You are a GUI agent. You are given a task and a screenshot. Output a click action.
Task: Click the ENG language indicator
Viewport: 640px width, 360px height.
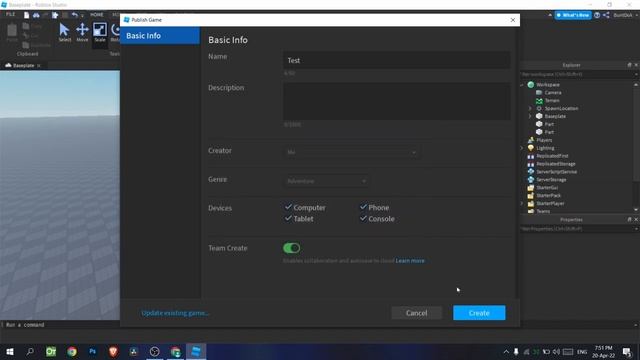pos(582,351)
